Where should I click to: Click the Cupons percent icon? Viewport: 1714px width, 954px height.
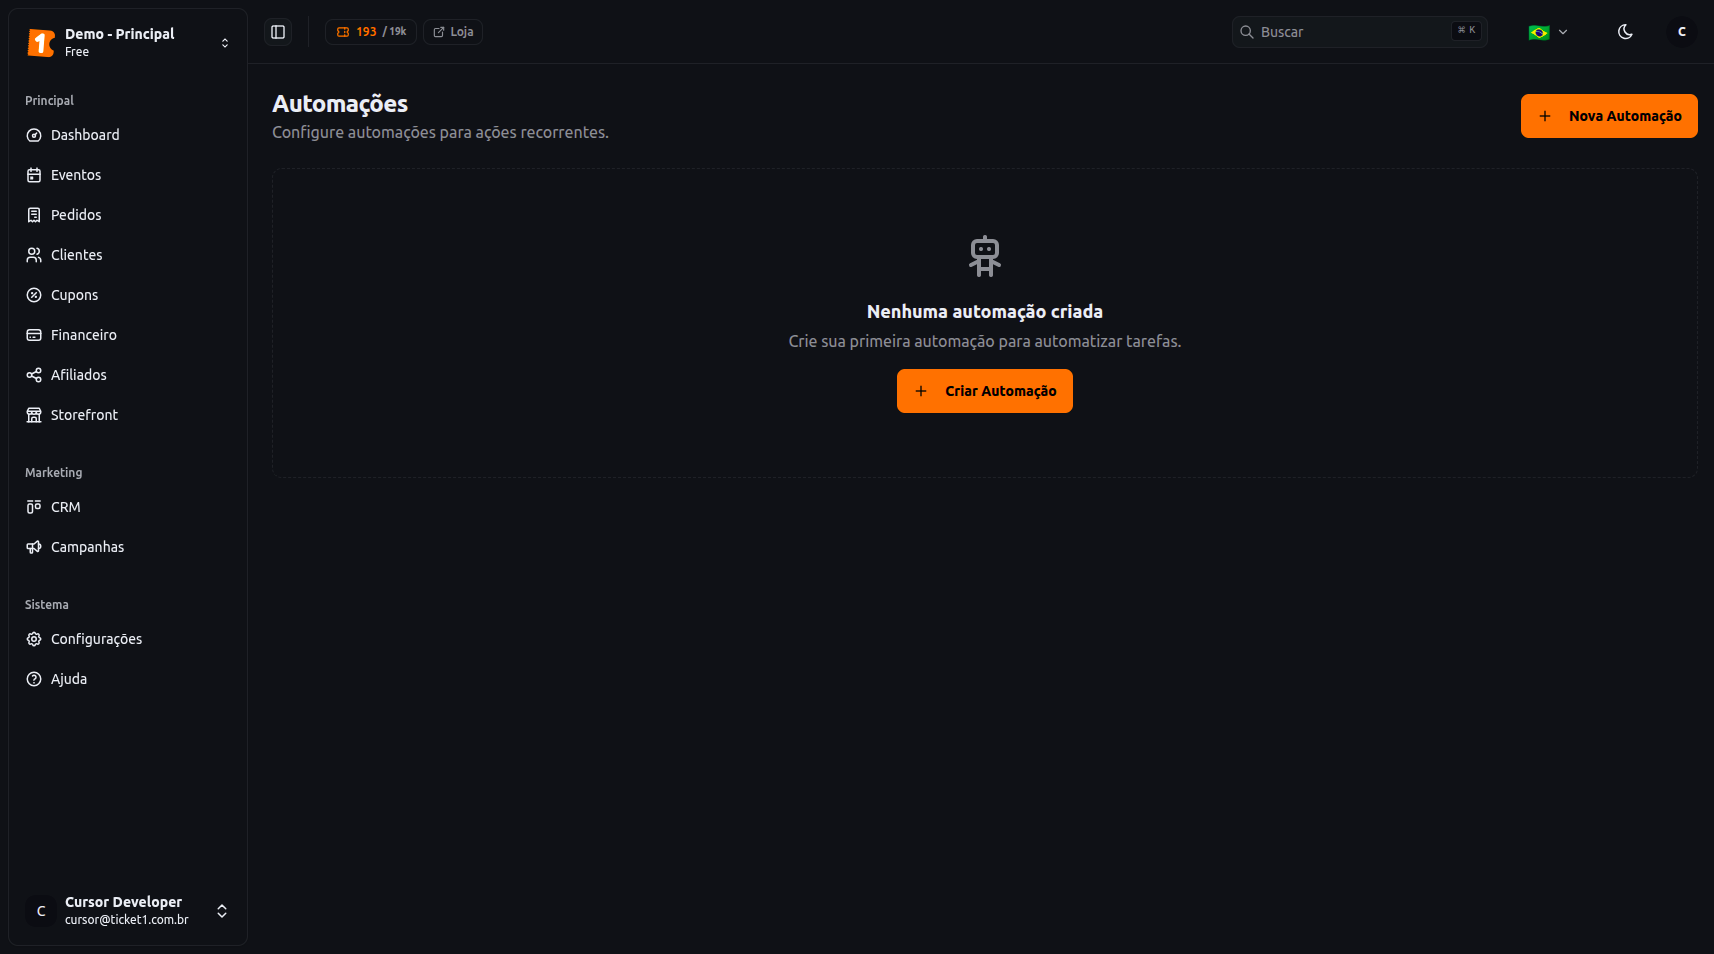(x=34, y=295)
